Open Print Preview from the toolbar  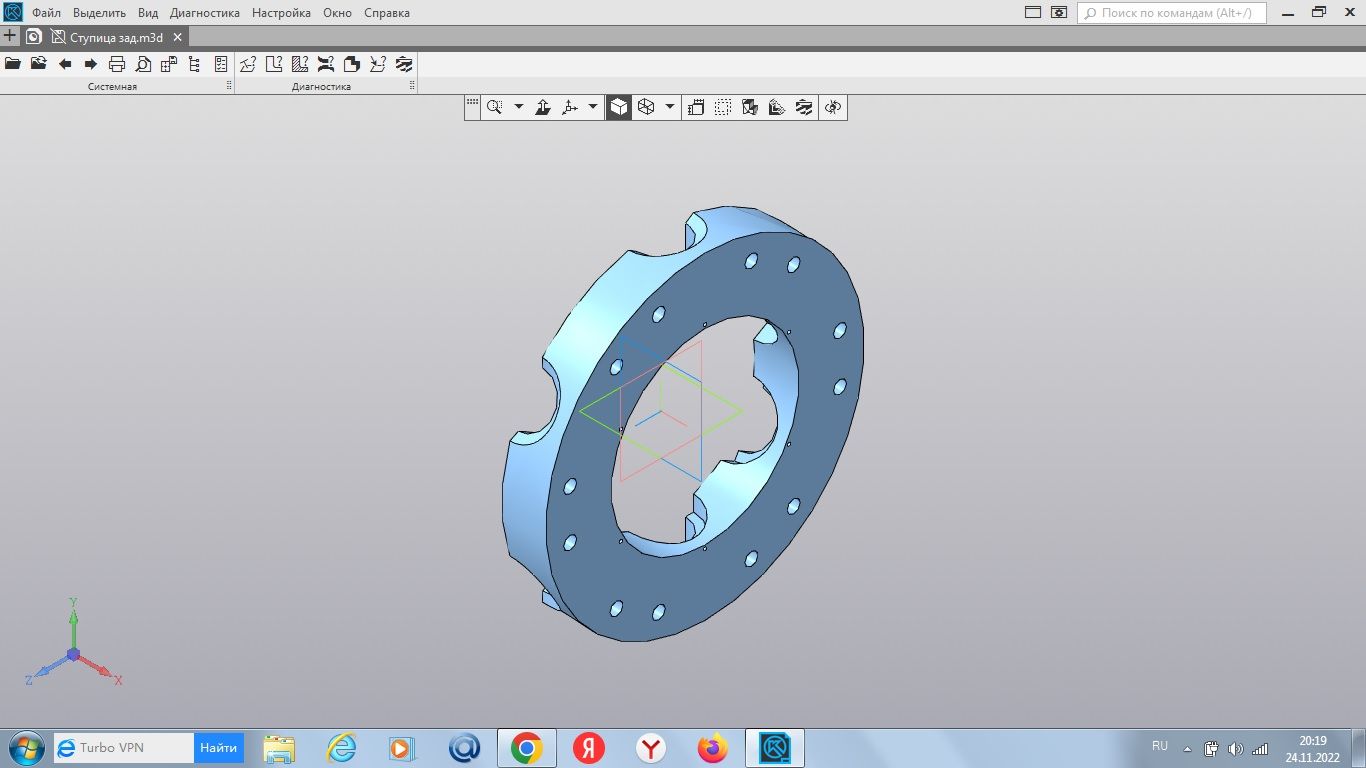[143, 64]
